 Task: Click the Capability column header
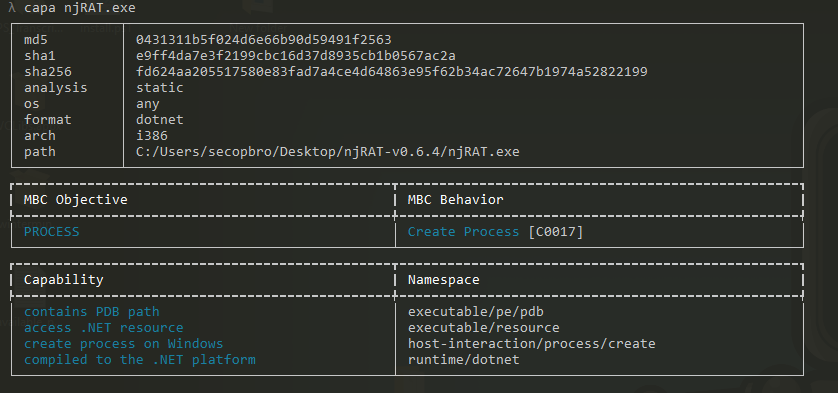[x=64, y=280]
